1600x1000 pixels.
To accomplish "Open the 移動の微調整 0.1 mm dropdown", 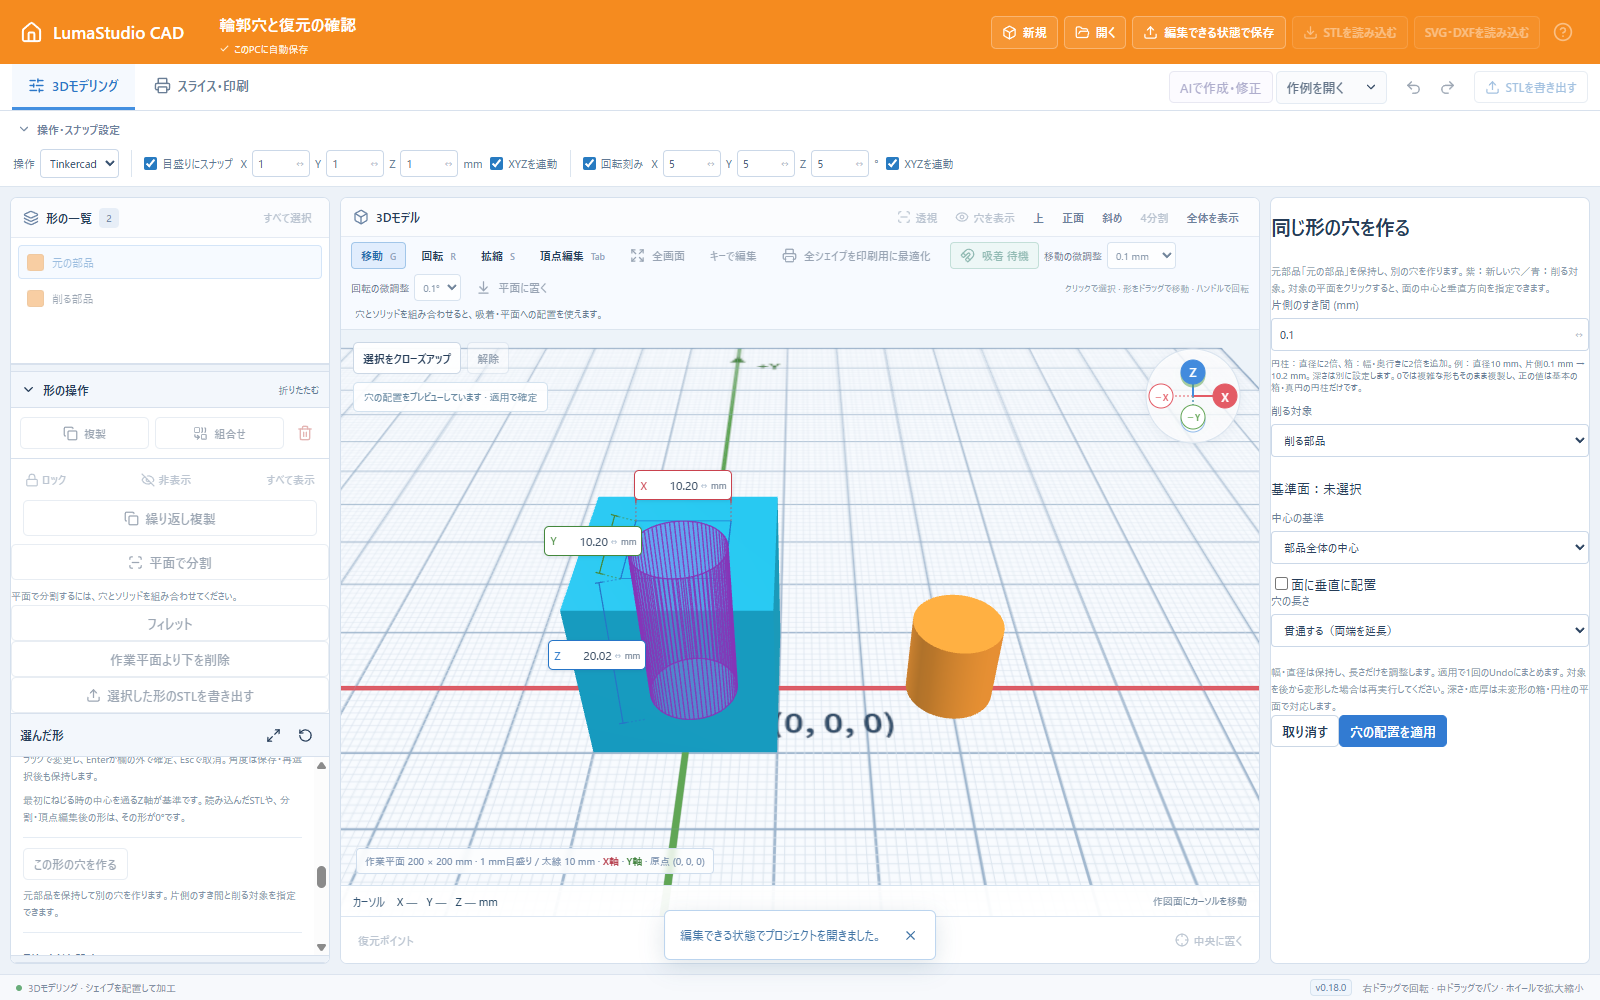I will (x=1141, y=256).
